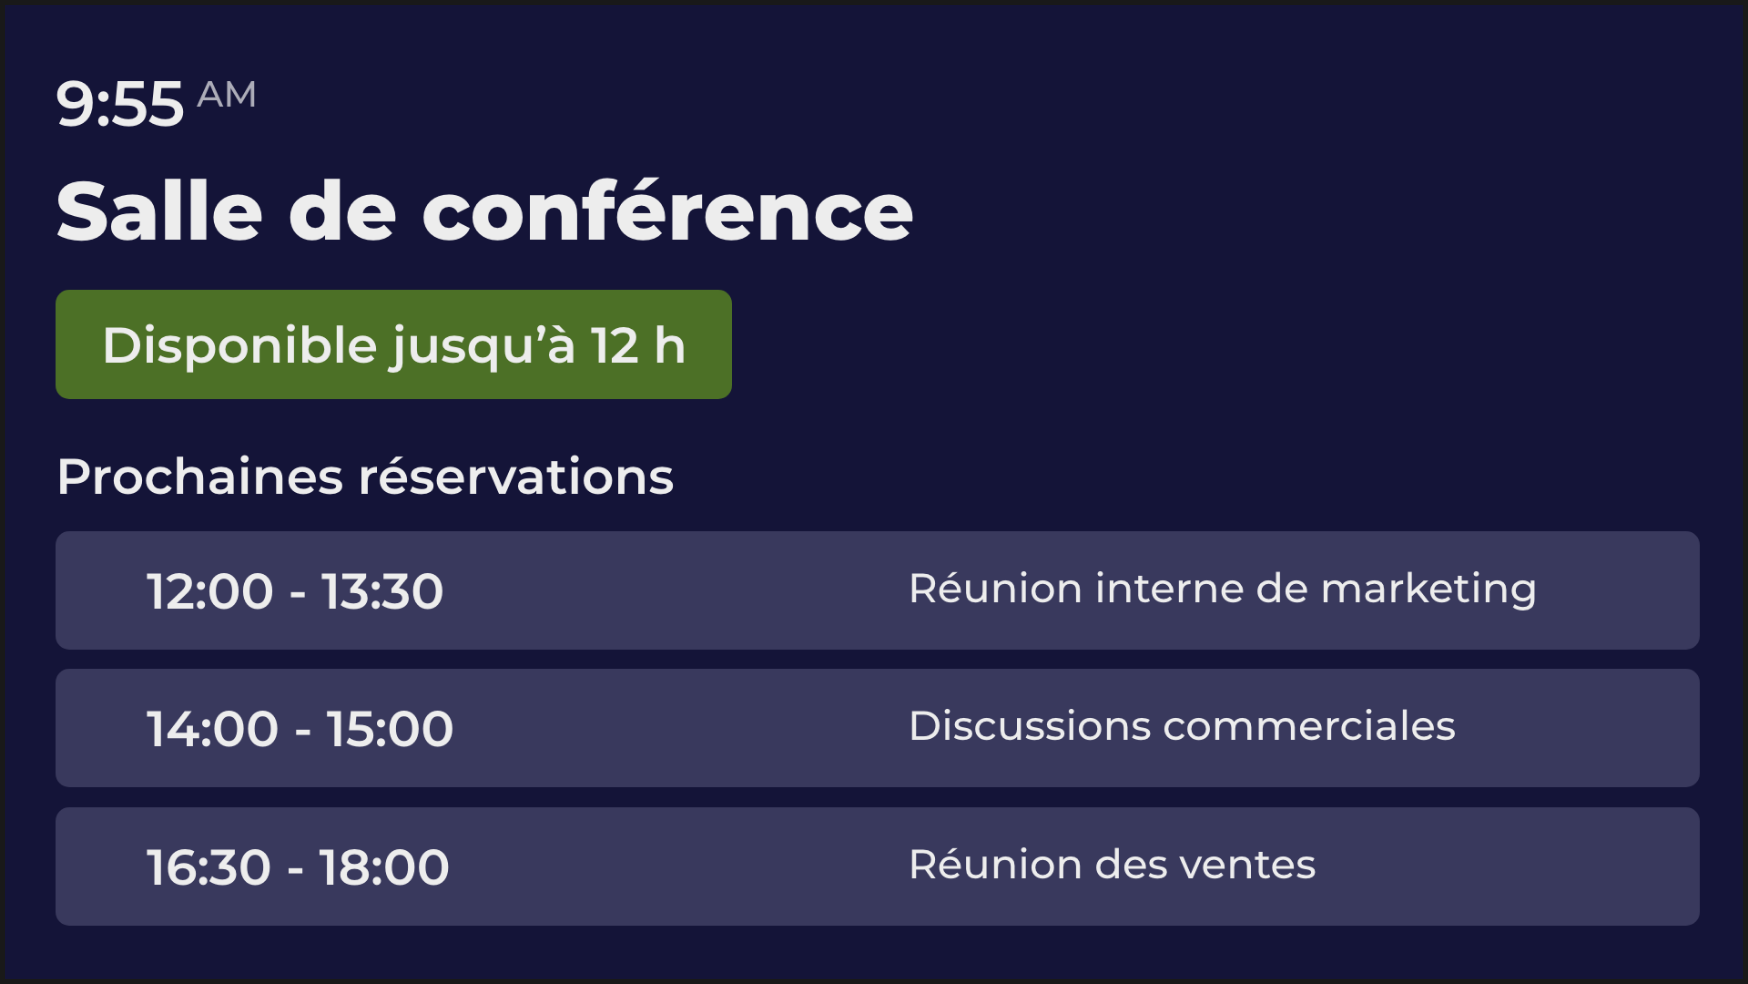This screenshot has width=1748, height=984.
Task: Click the Prochaines réservations section header
Action: coord(365,477)
